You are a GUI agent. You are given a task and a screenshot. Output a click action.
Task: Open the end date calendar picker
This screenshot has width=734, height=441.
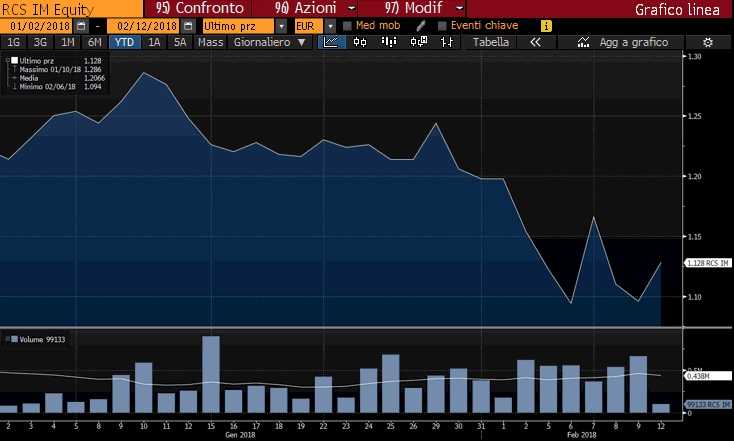pyautogui.click(x=188, y=26)
